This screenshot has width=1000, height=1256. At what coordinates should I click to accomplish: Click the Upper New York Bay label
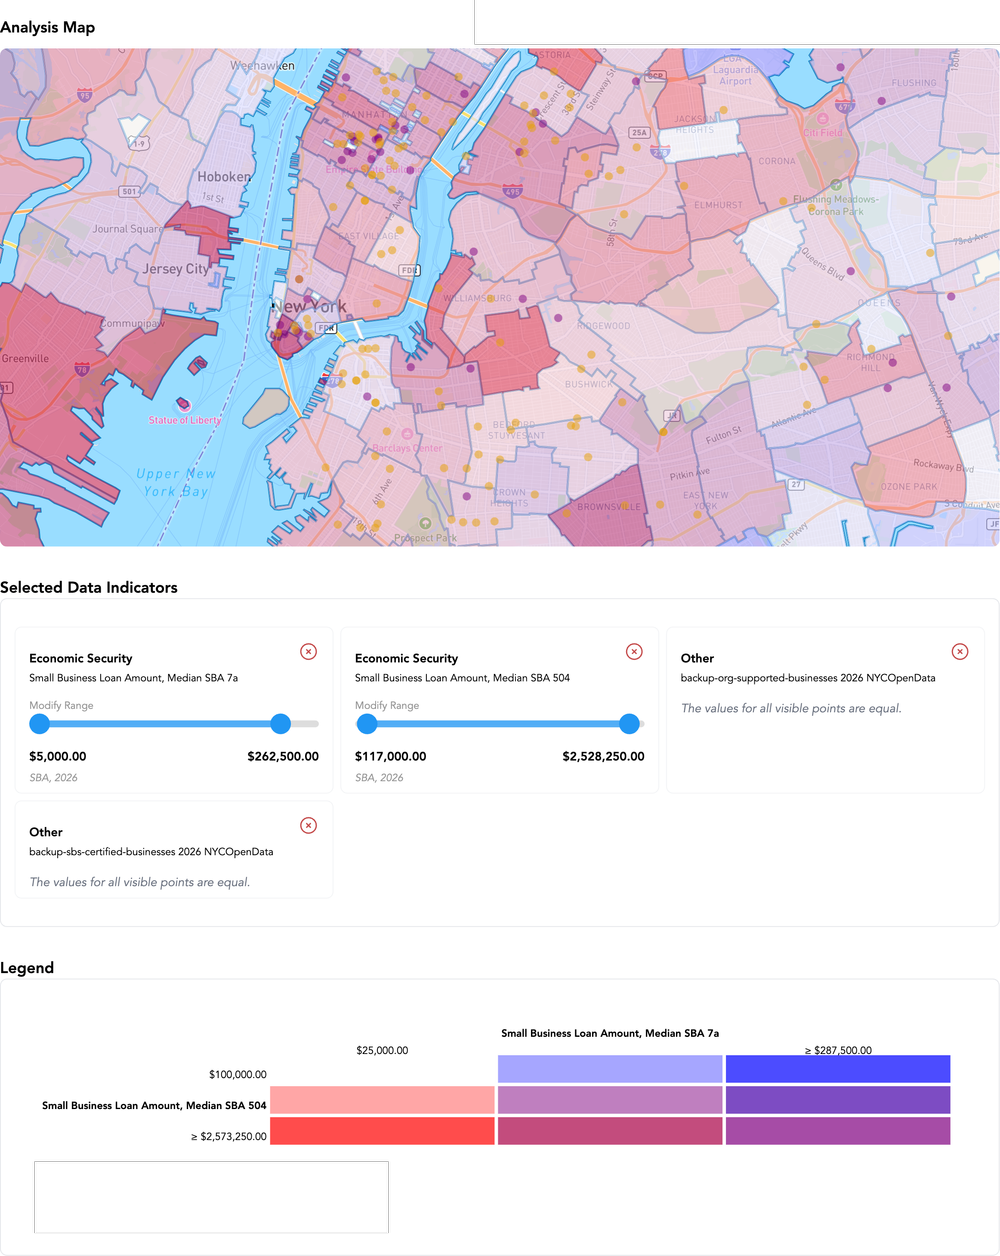coord(176,482)
